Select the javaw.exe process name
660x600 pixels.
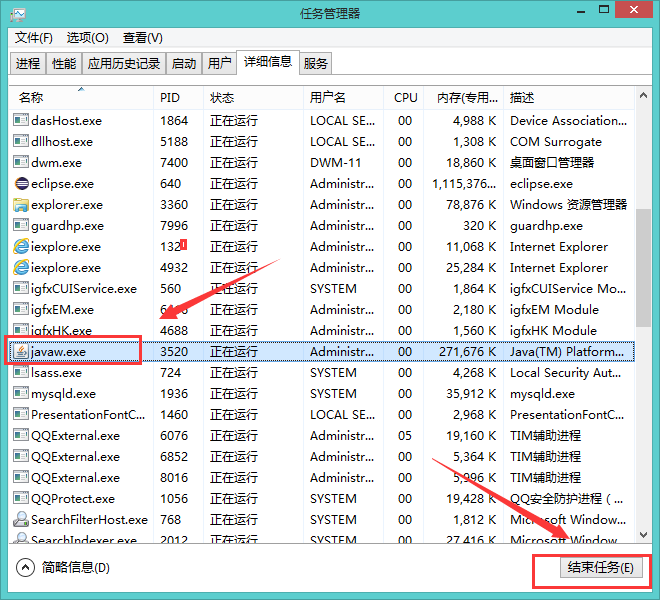click(58, 352)
